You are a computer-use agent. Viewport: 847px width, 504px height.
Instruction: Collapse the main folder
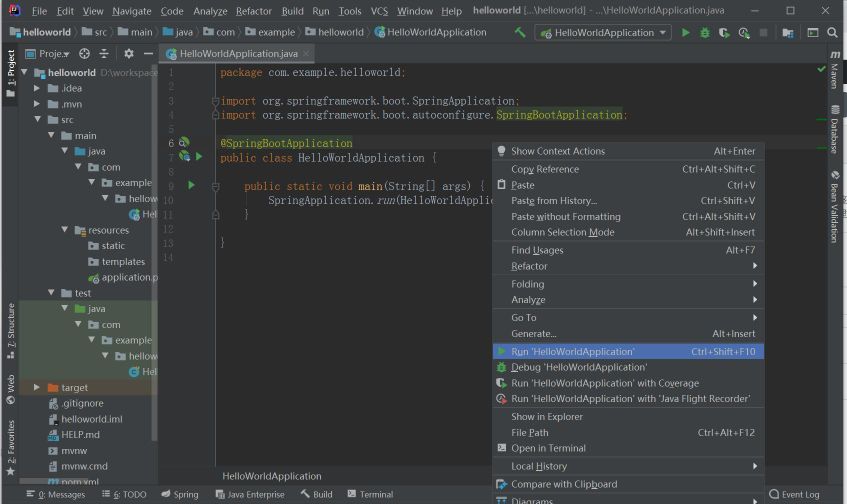click(x=51, y=135)
